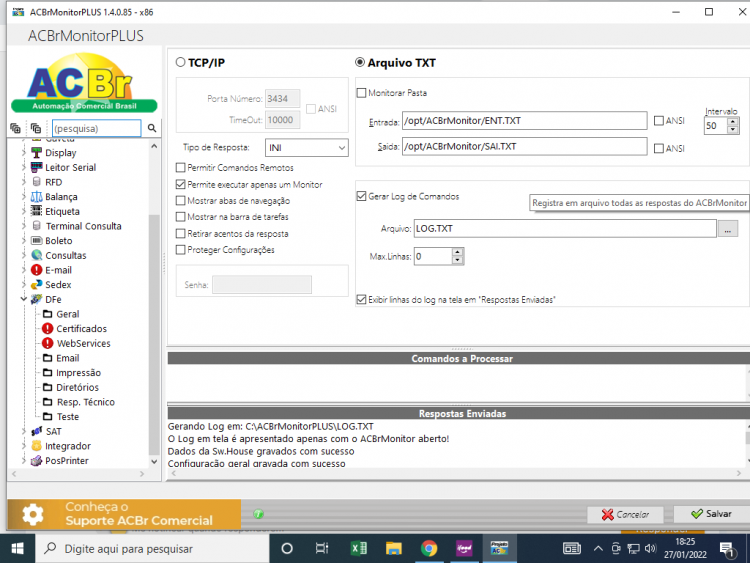Open the Impressão item under DFe

pos(78,373)
